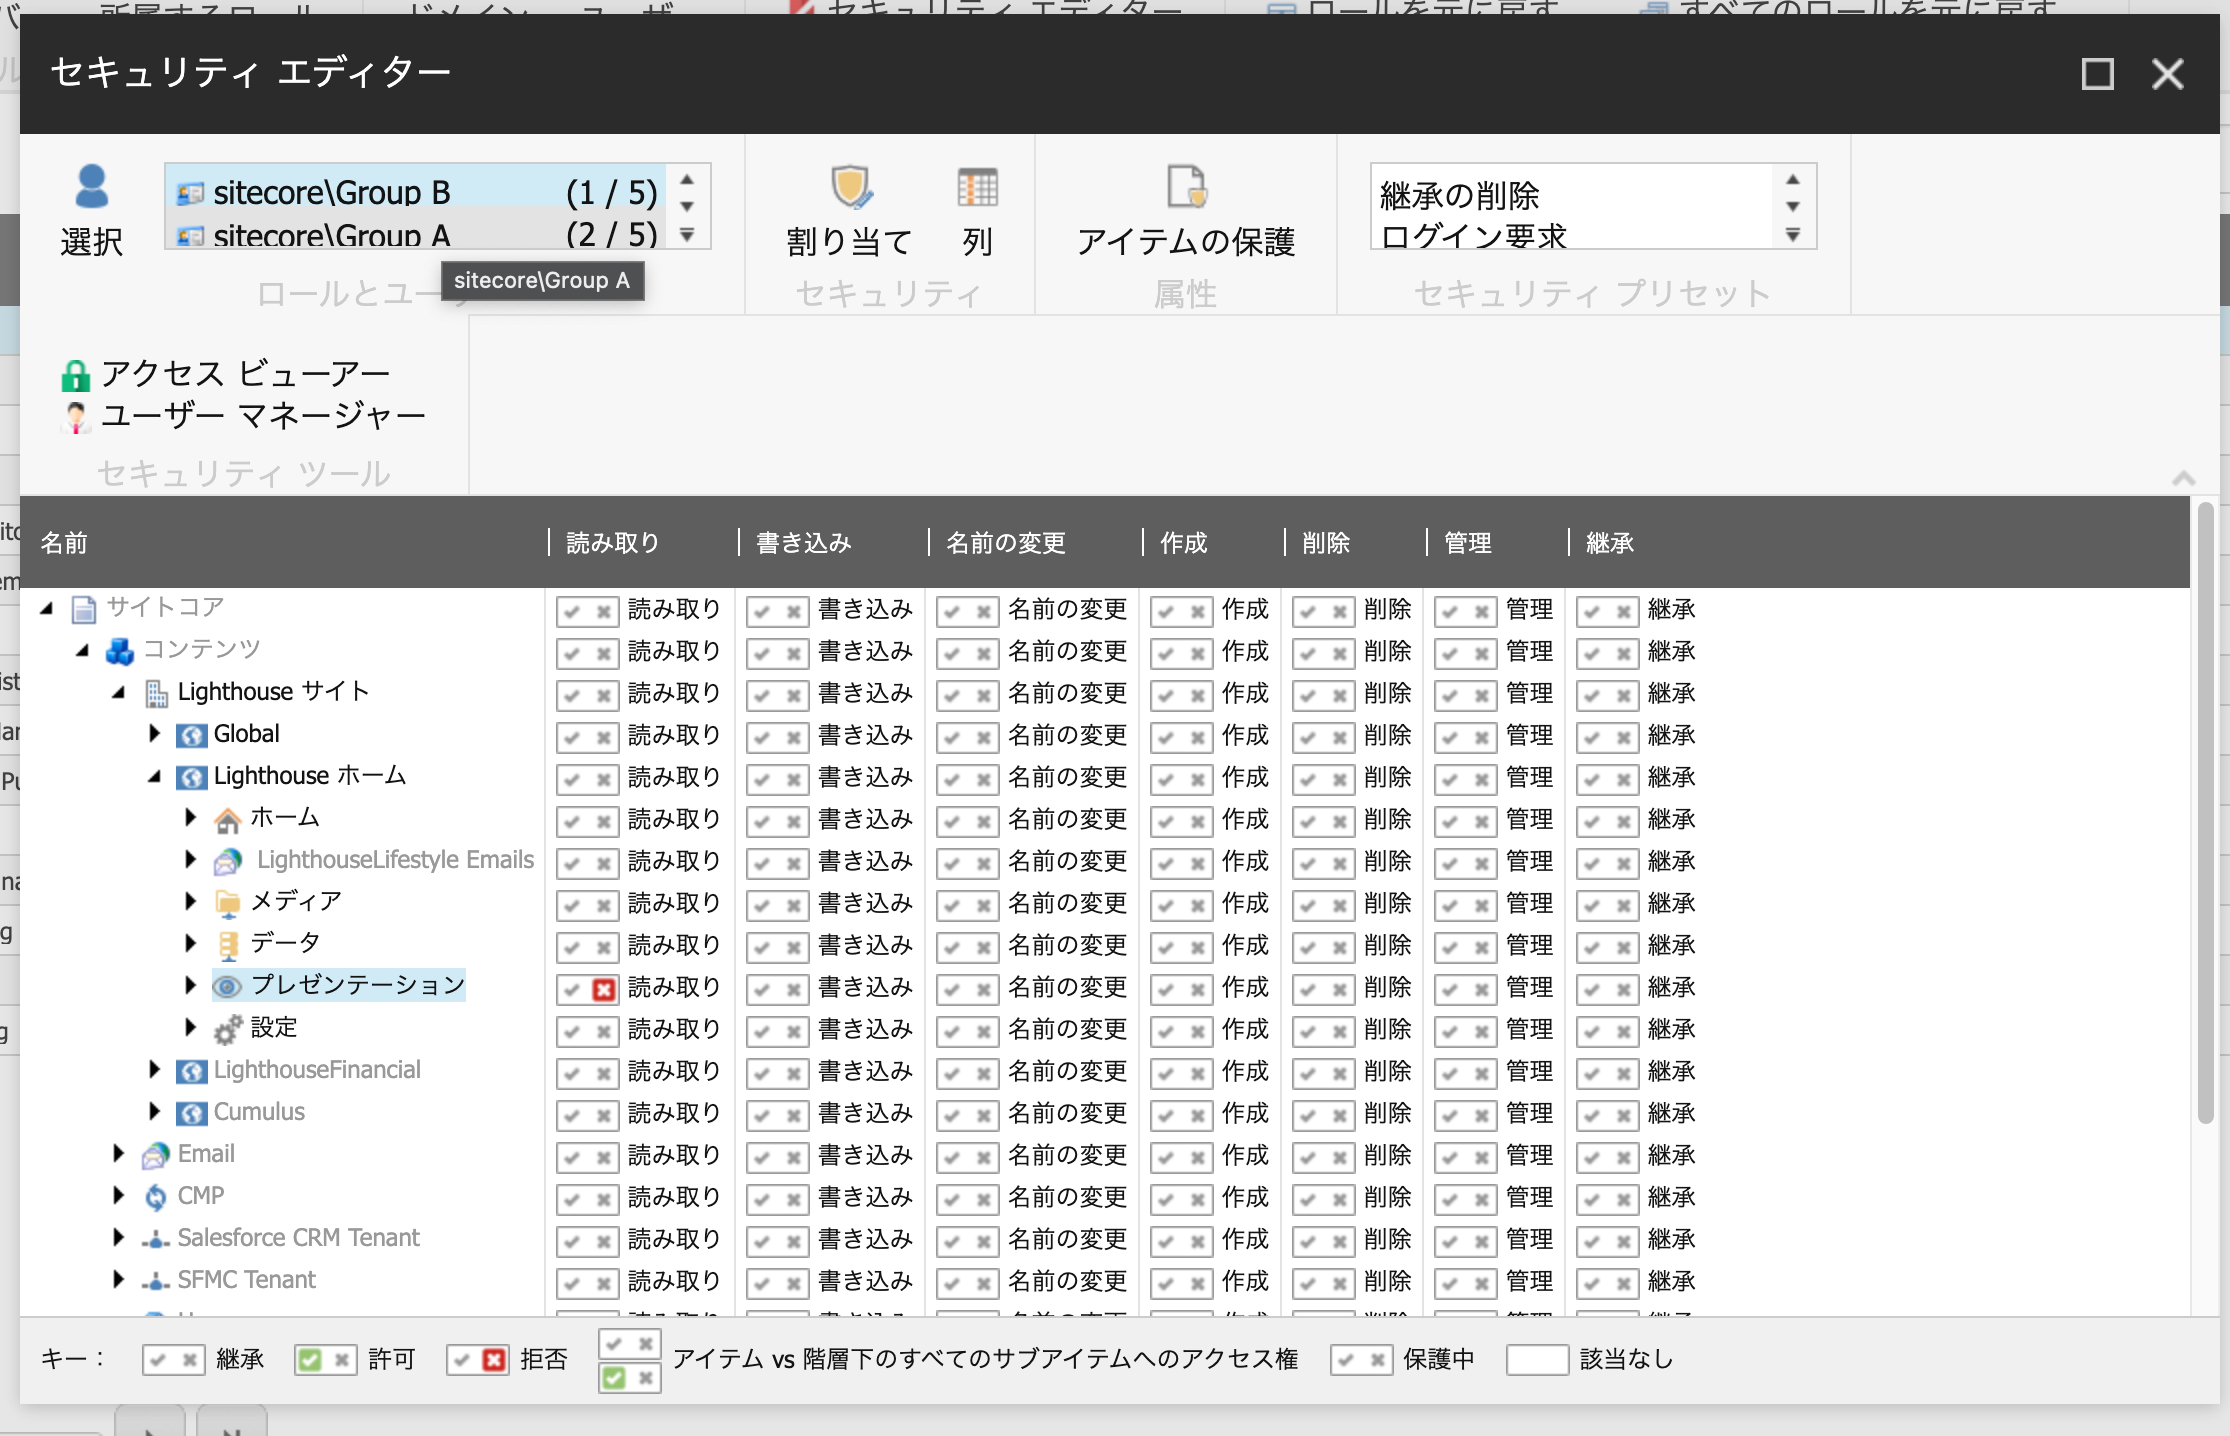The height and width of the screenshot is (1436, 2230).
Task: Collapse the Lighthouse サイト node
Action: 119,693
